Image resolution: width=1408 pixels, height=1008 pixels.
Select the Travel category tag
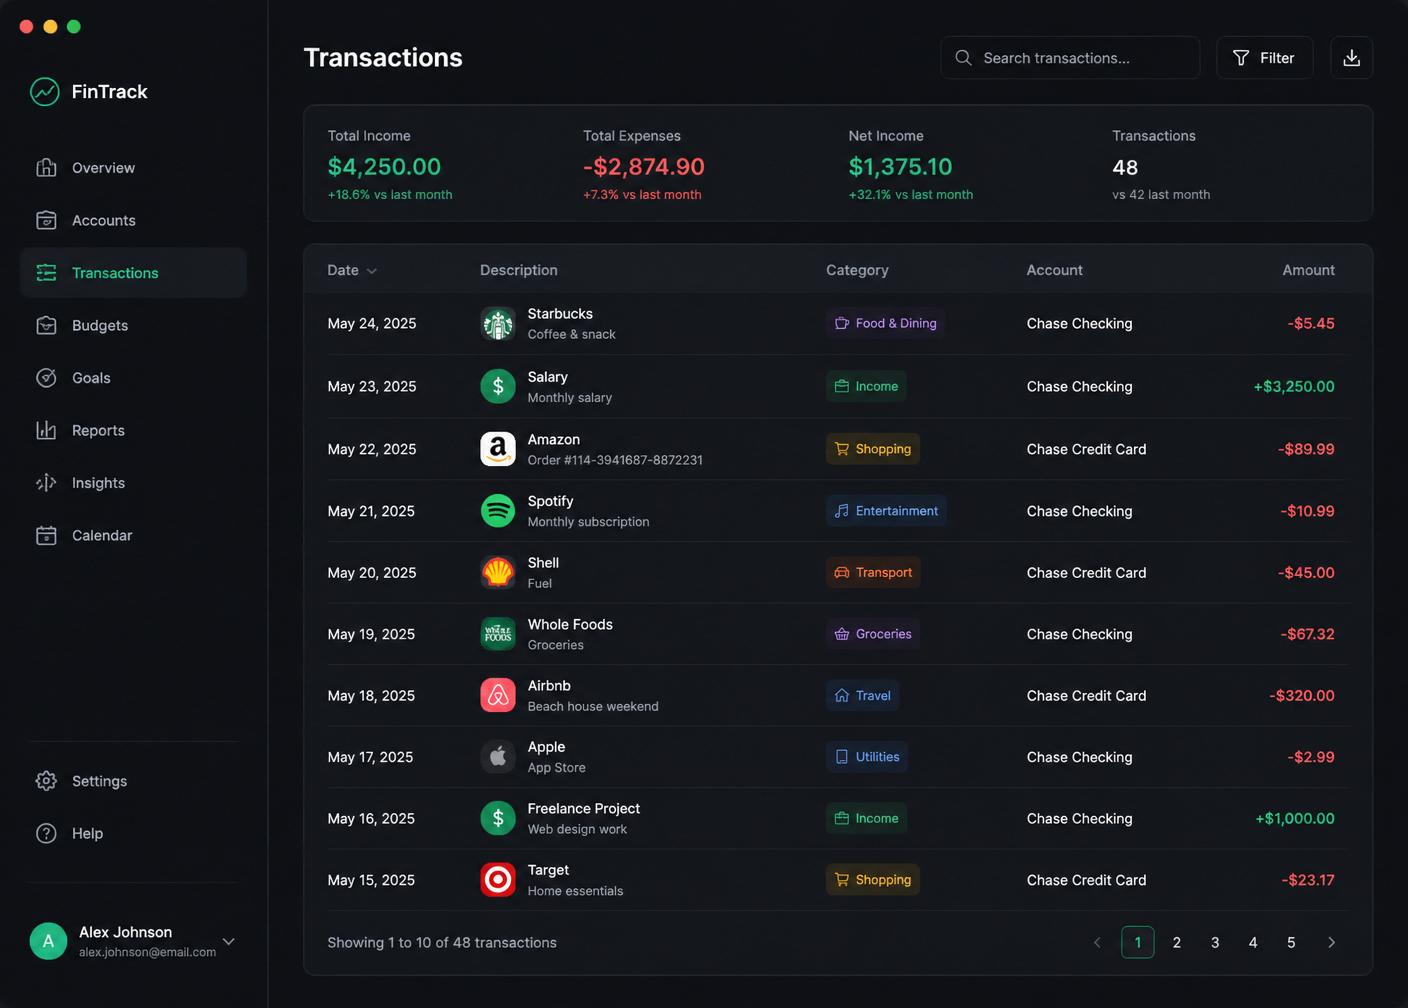pyautogui.click(x=862, y=695)
